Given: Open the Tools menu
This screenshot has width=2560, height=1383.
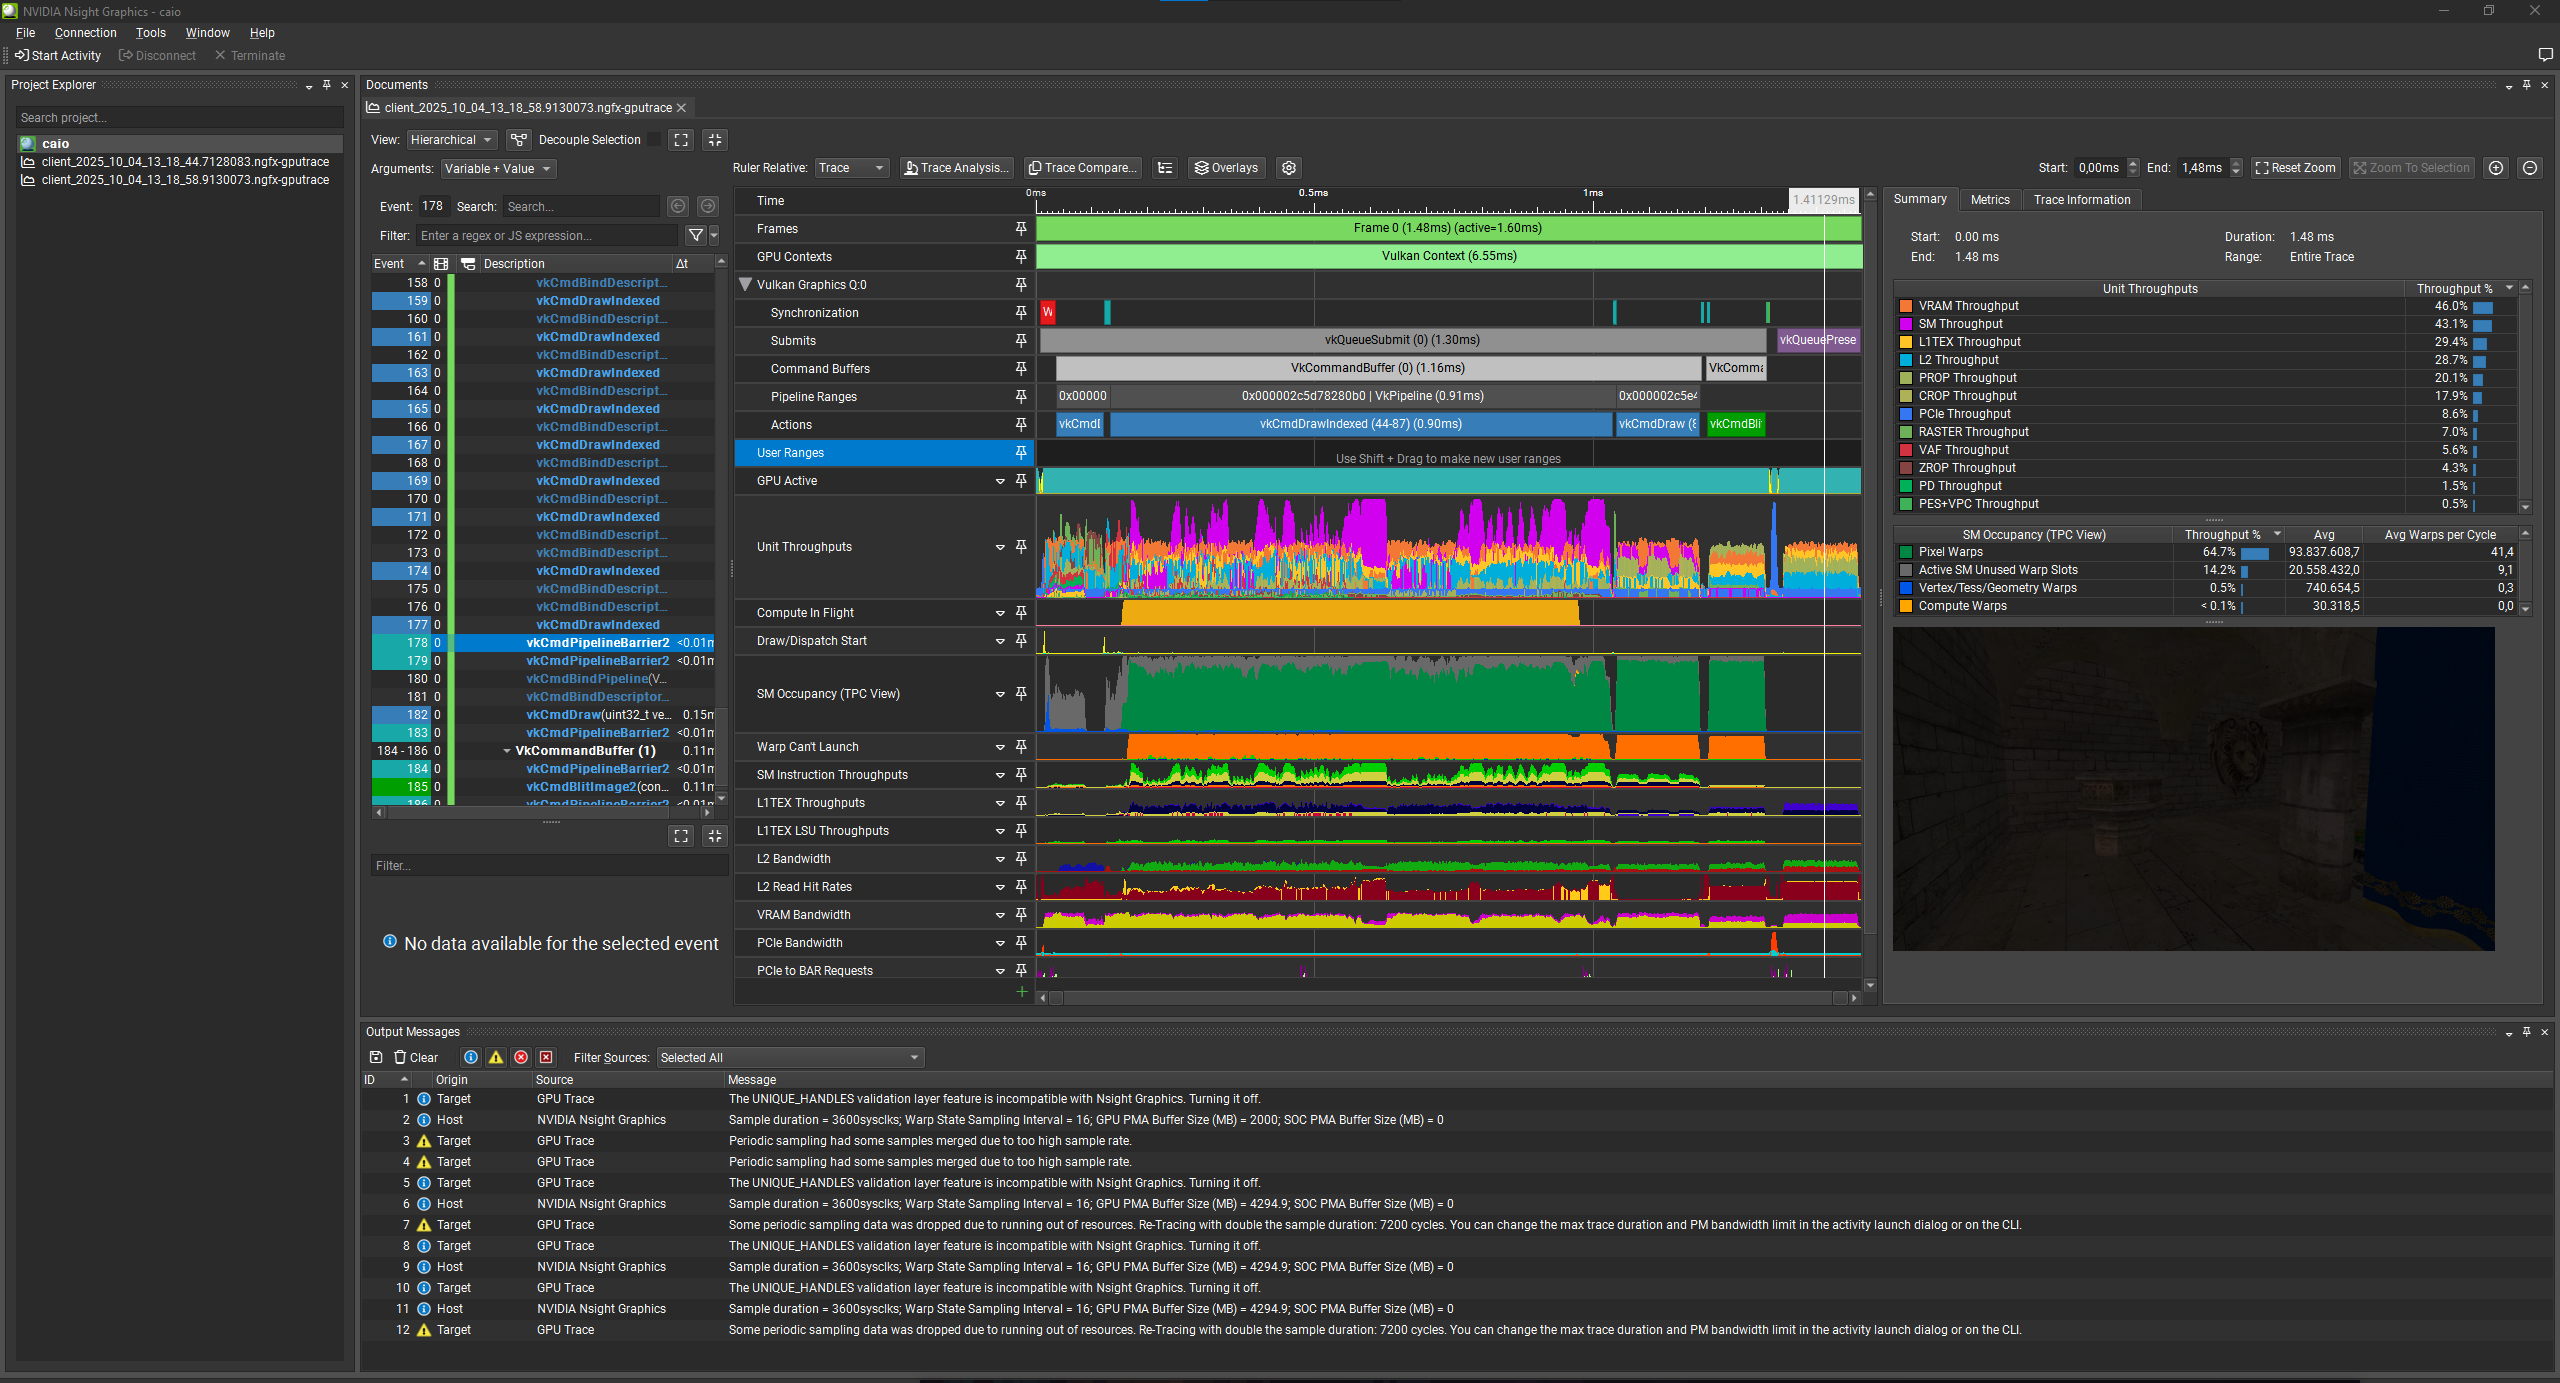Looking at the screenshot, I should coord(150,33).
